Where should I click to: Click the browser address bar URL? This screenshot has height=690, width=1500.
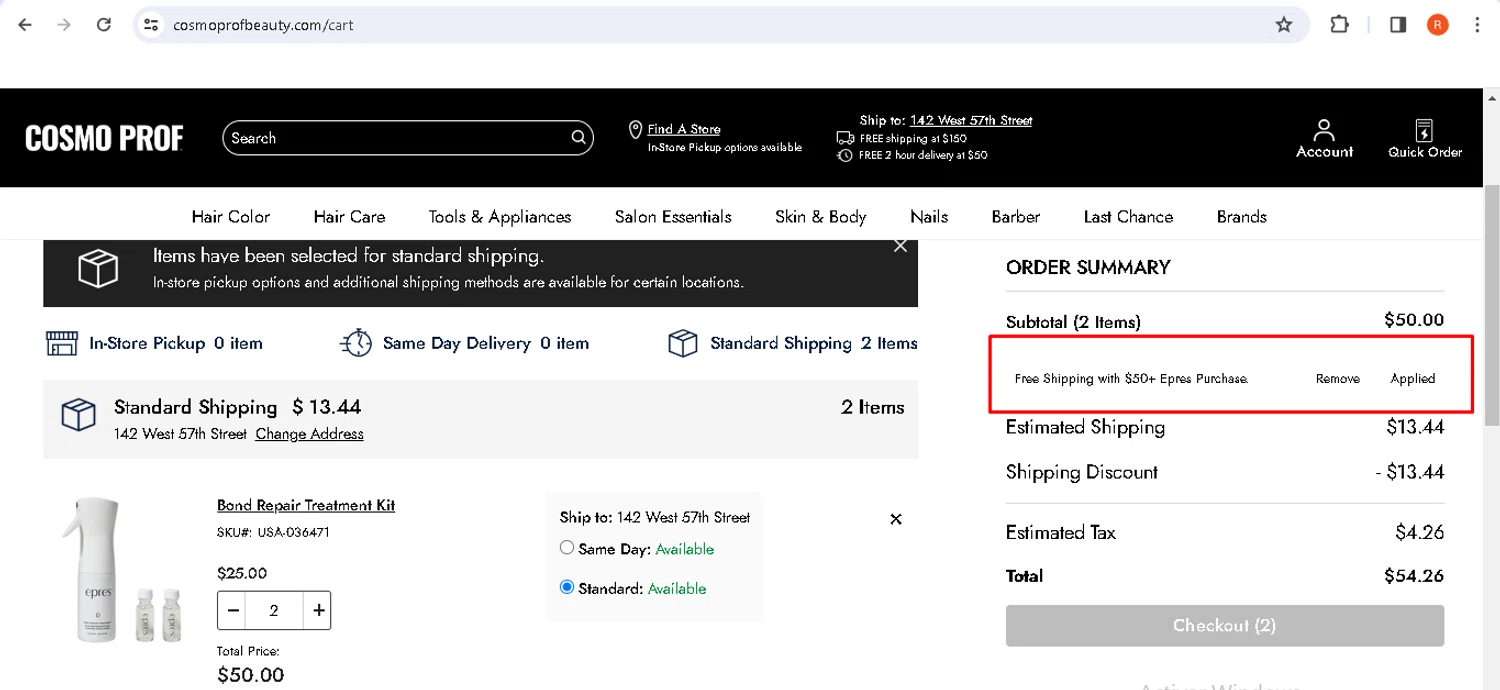(x=264, y=25)
